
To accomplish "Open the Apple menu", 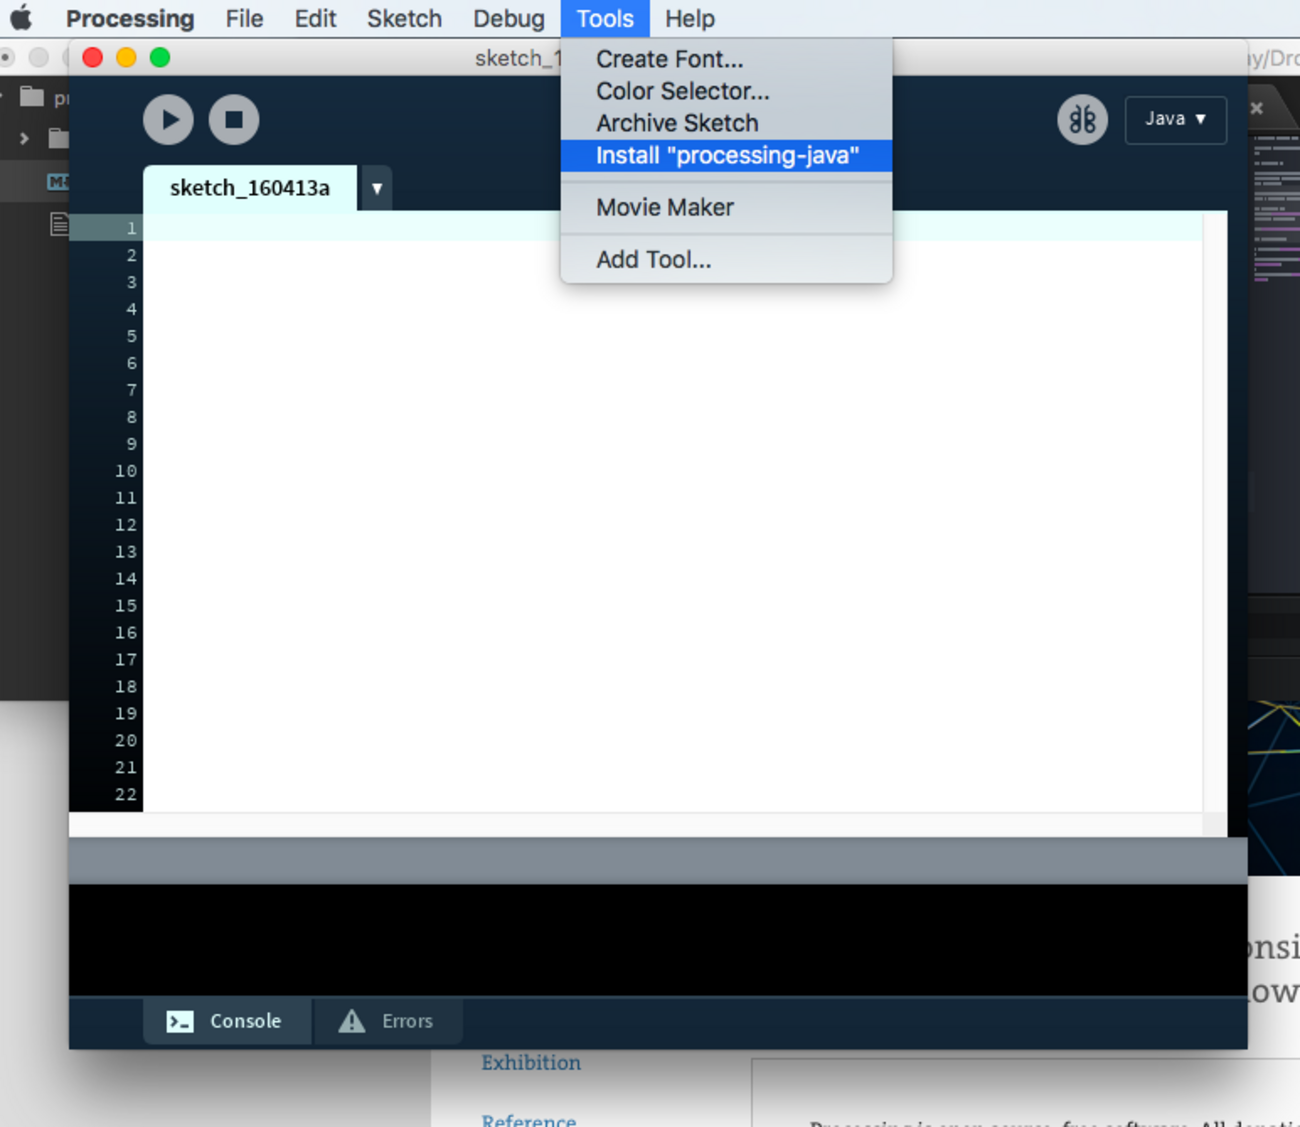I will 21,18.
